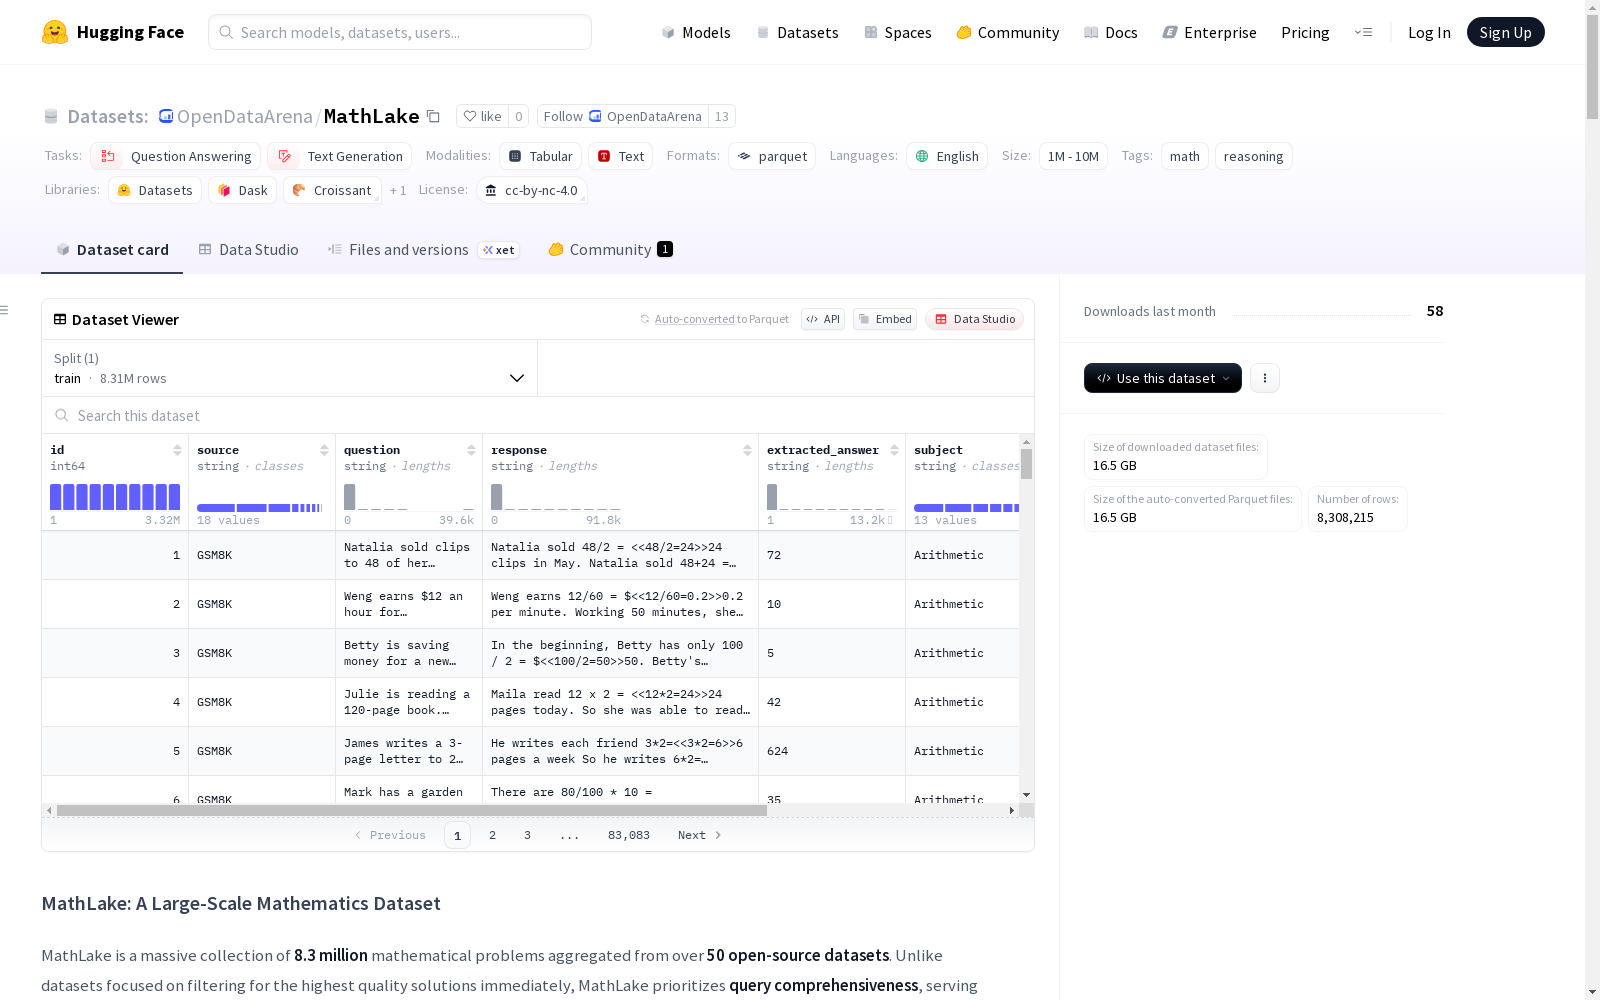Focus the top search models field
The height and width of the screenshot is (1000, 1600).
point(400,32)
